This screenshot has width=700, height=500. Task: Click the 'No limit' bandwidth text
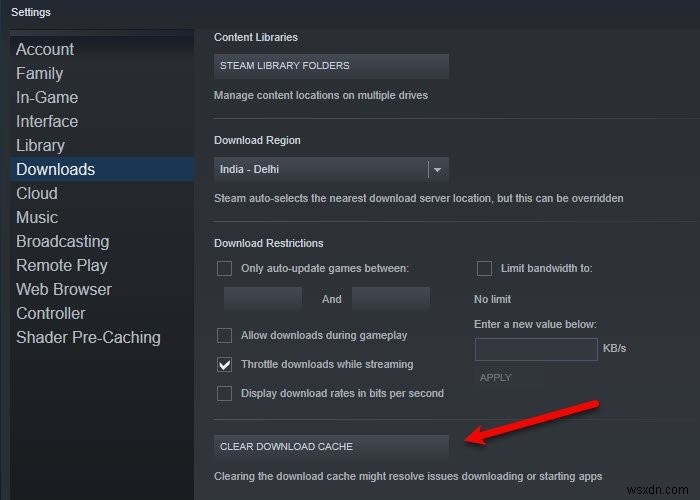tap(492, 299)
